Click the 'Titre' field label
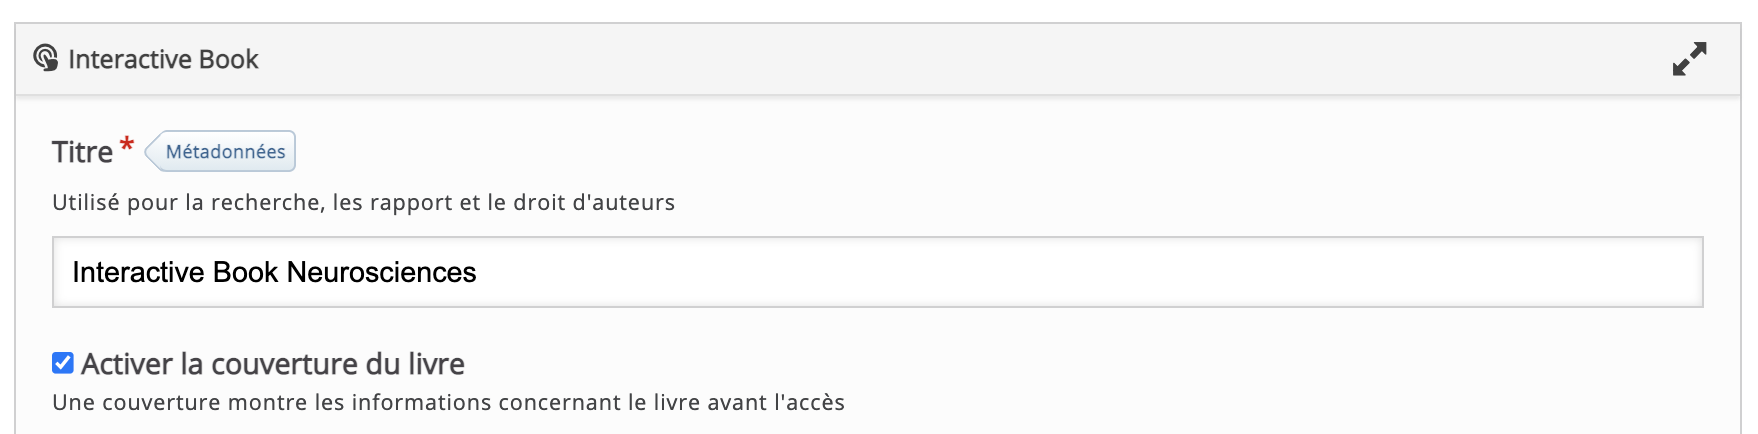 [82, 152]
